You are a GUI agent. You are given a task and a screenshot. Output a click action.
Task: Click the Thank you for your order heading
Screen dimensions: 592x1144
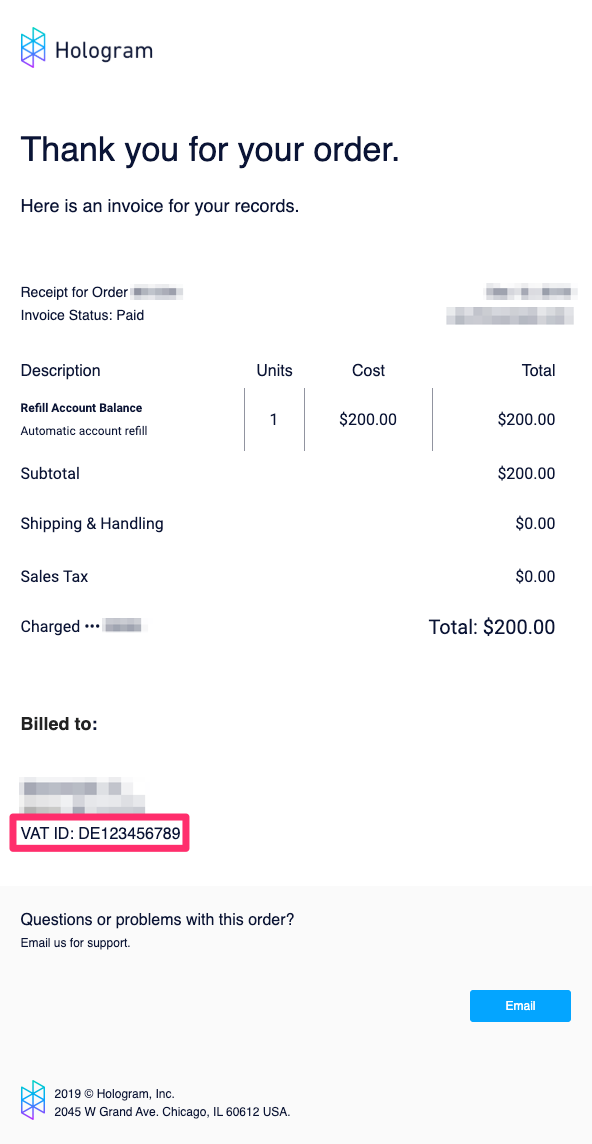pos(209,148)
